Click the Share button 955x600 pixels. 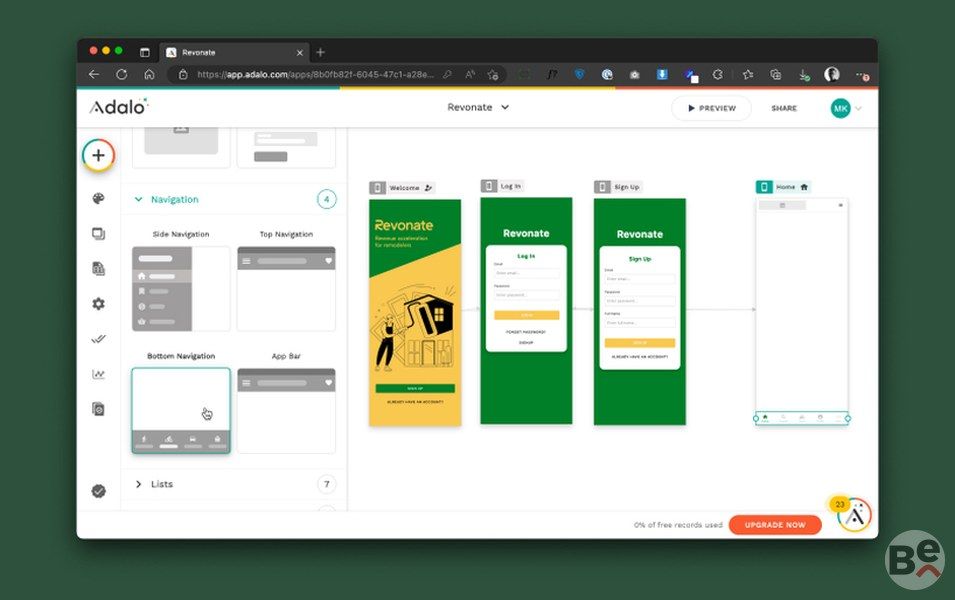784,108
